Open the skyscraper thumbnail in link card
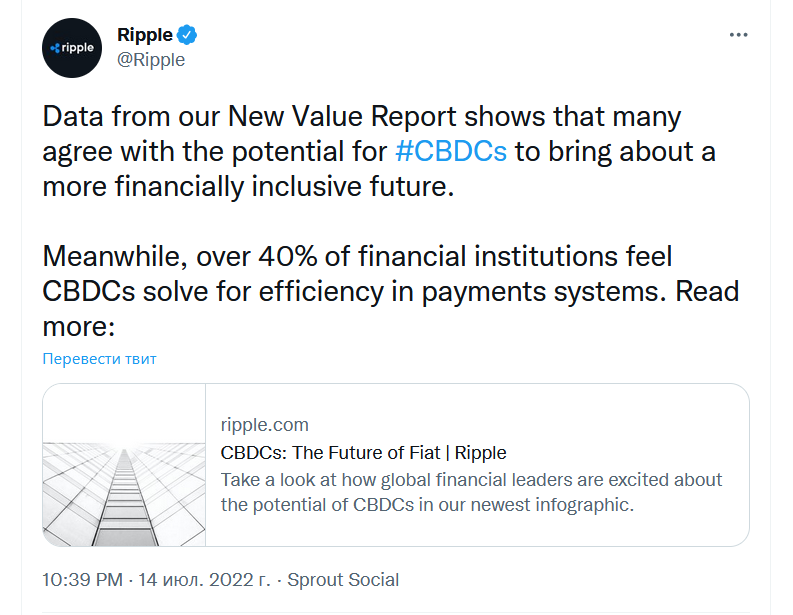The image size is (793, 615). [125, 465]
